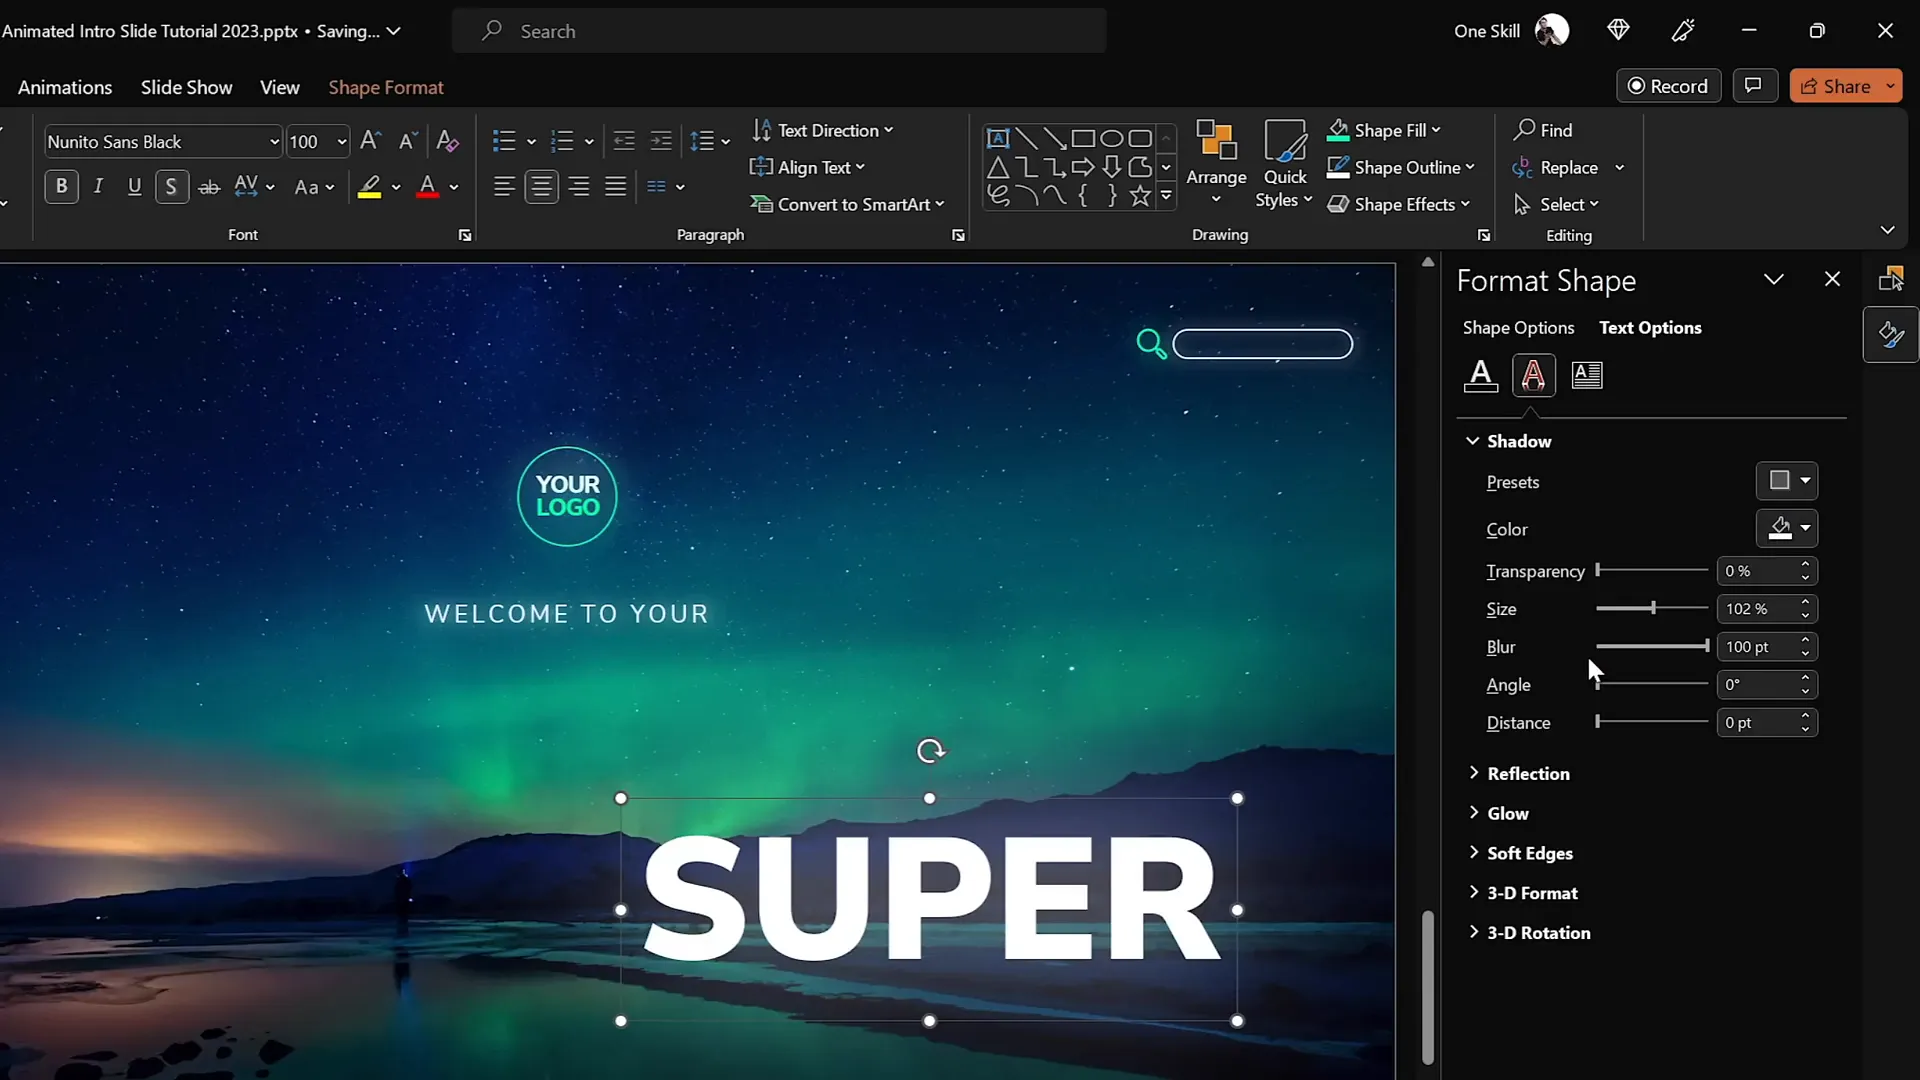Open Shadow Presets dropdown
This screenshot has width=1920, height=1080.
[1787, 481]
